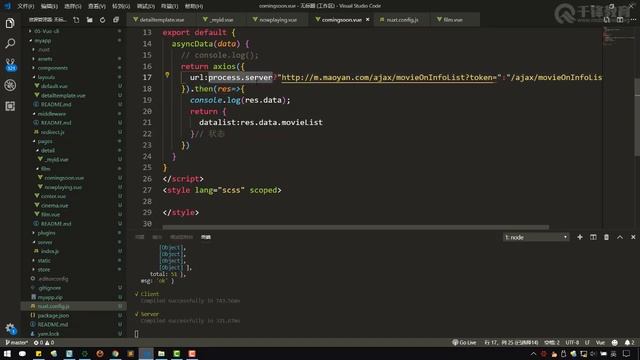The height and width of the screenshot is (360, 640).
Task: Click errors and warnings count in status bar
Action: [44, 342]
